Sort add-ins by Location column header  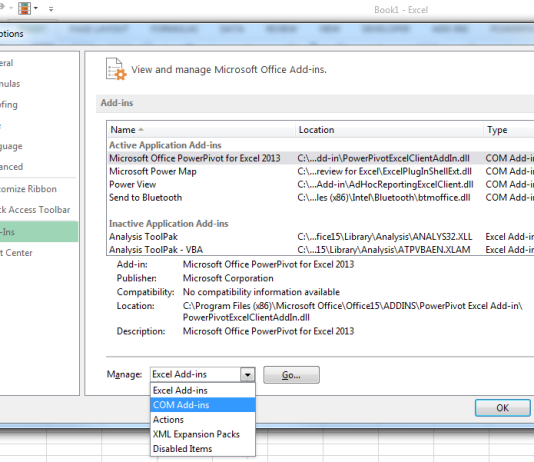pyautogui.click(x=389, y=130)
